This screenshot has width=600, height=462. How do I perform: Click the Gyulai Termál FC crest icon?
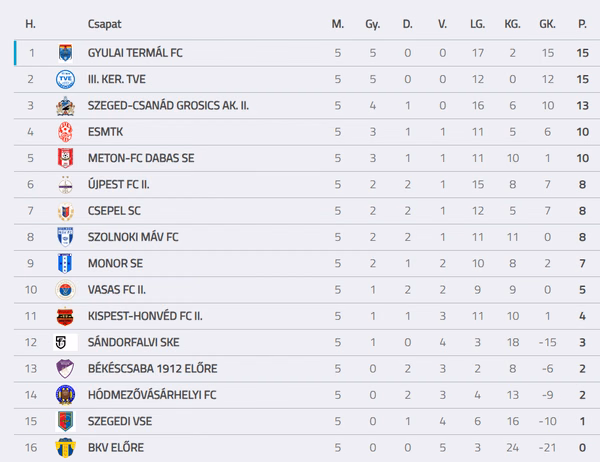coord(65,53)
